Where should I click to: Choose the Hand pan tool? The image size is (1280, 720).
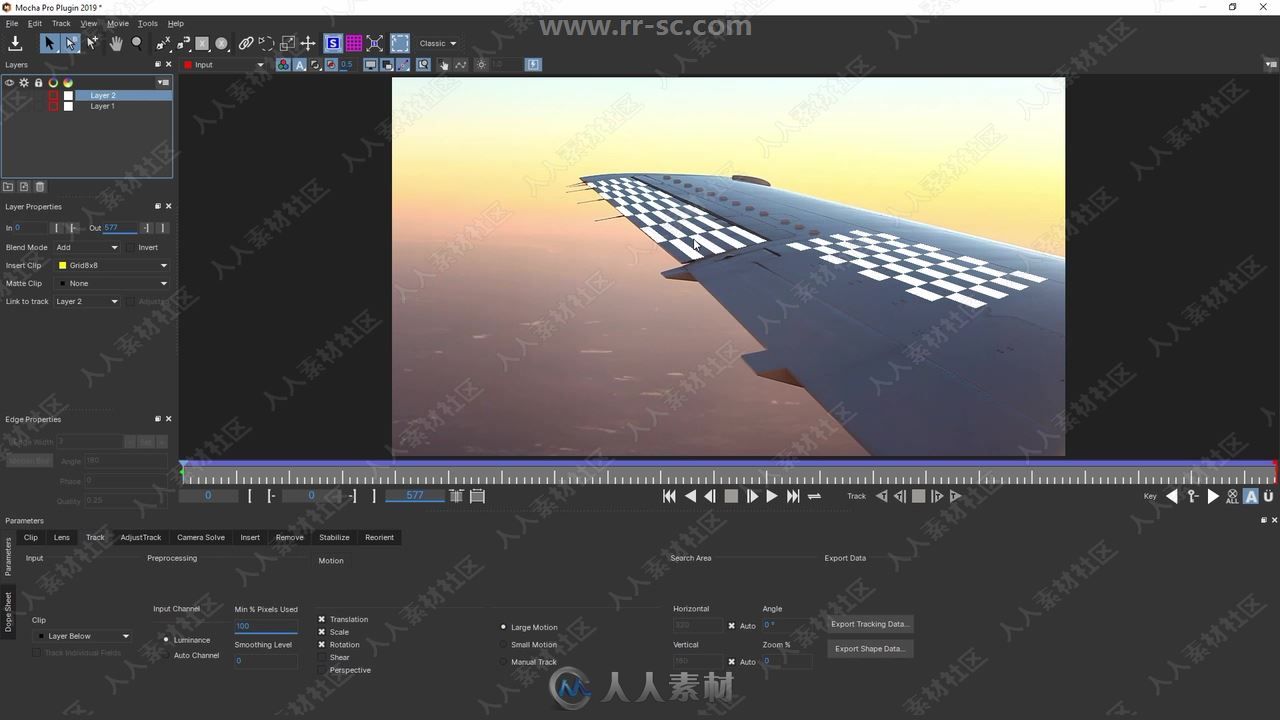[116, 43]
